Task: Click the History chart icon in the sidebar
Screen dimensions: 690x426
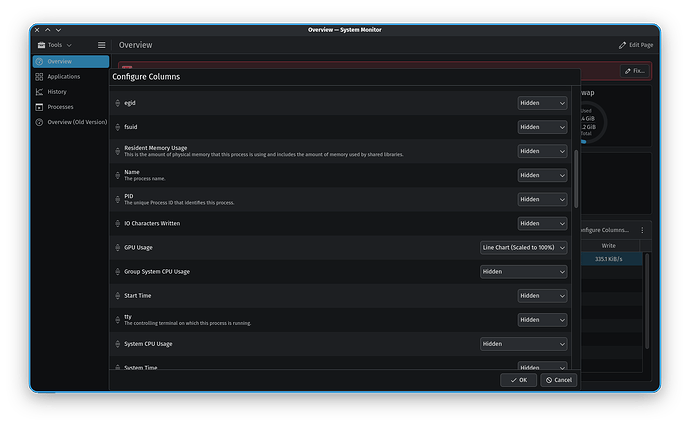Action: coord(39,91)
